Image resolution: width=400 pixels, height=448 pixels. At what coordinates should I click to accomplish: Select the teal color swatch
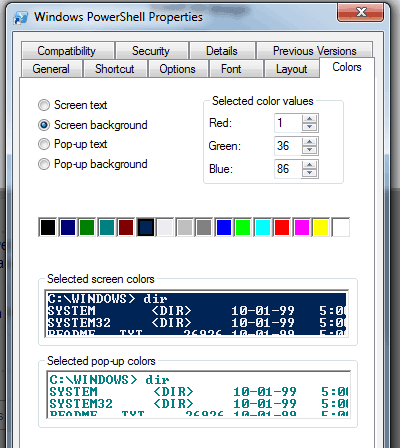point(106,227)
